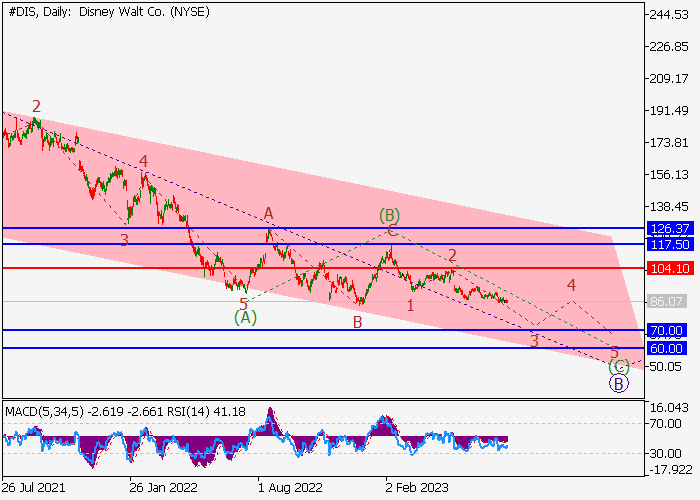Screen dimensions: 700x500
Task: Click the 50.05 price axis value
Action: coord(666,367)
